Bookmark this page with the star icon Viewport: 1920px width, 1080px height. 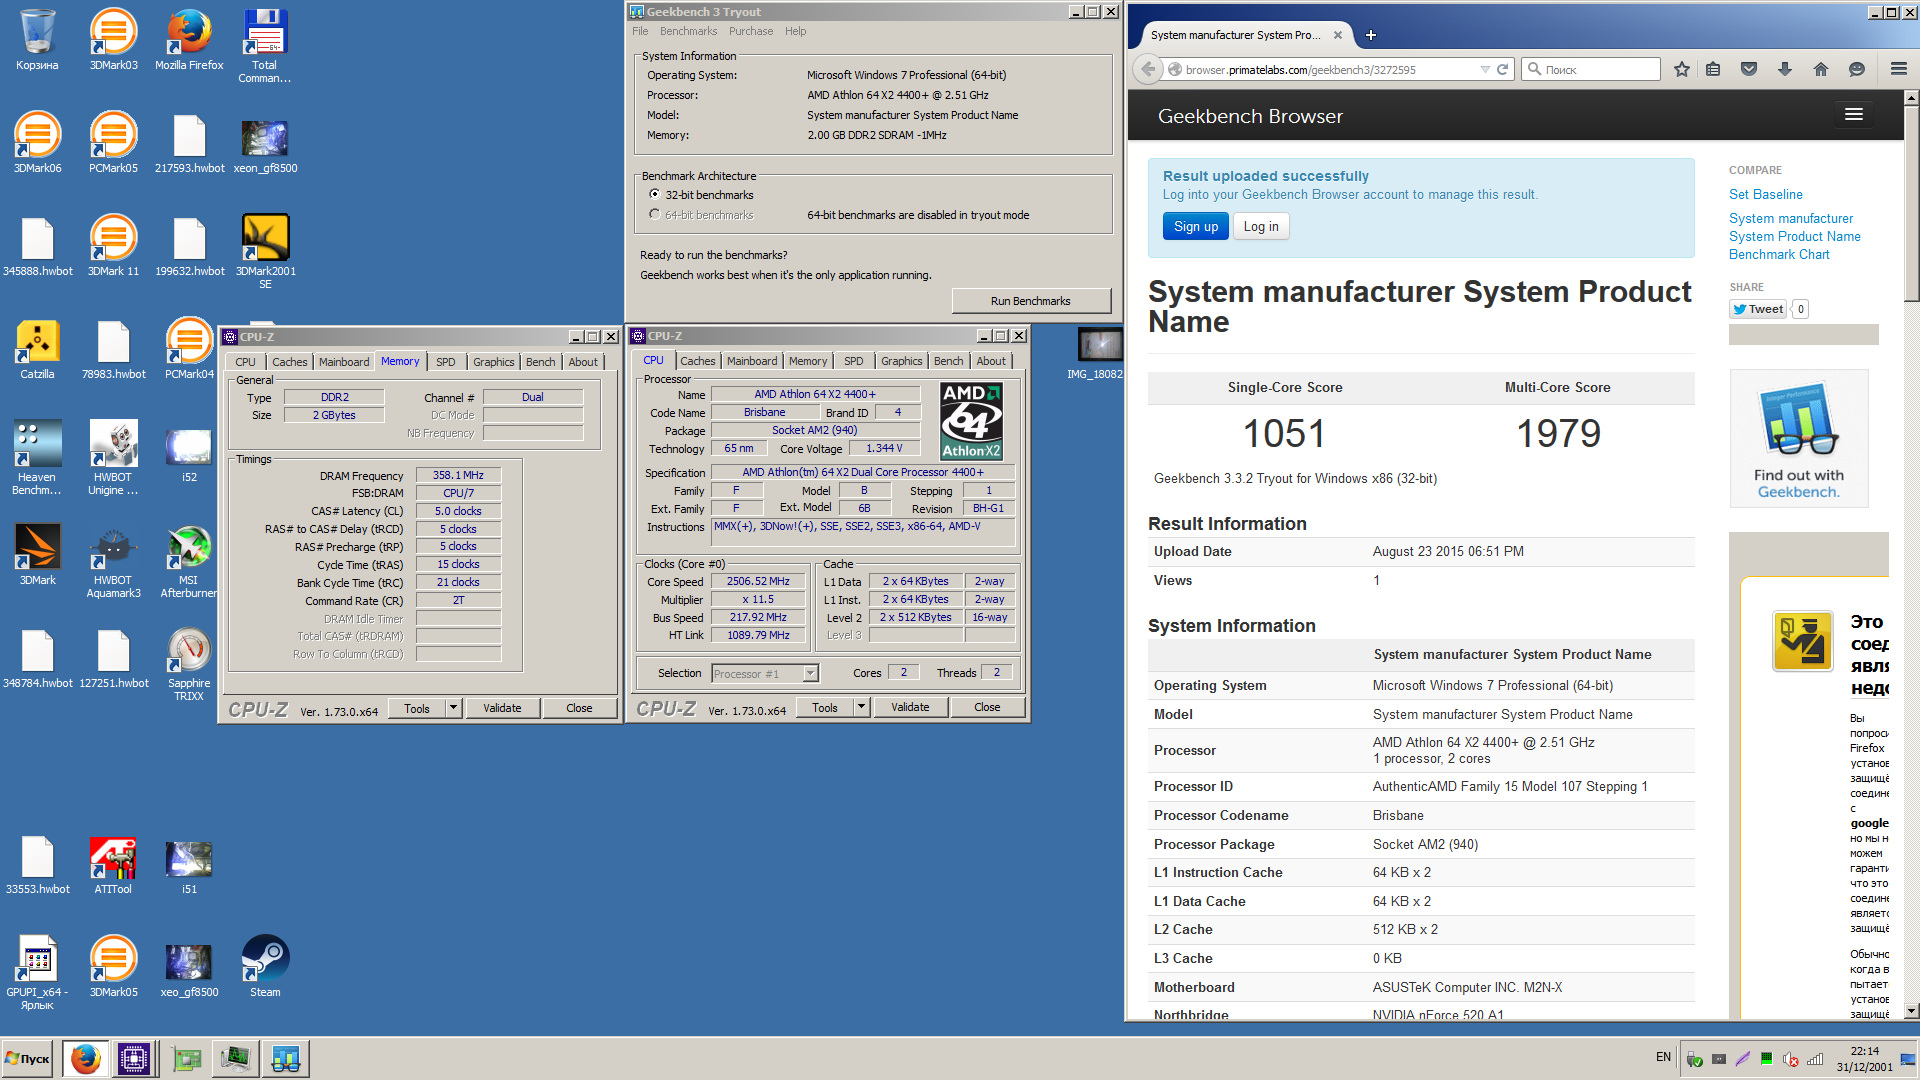1681,69
